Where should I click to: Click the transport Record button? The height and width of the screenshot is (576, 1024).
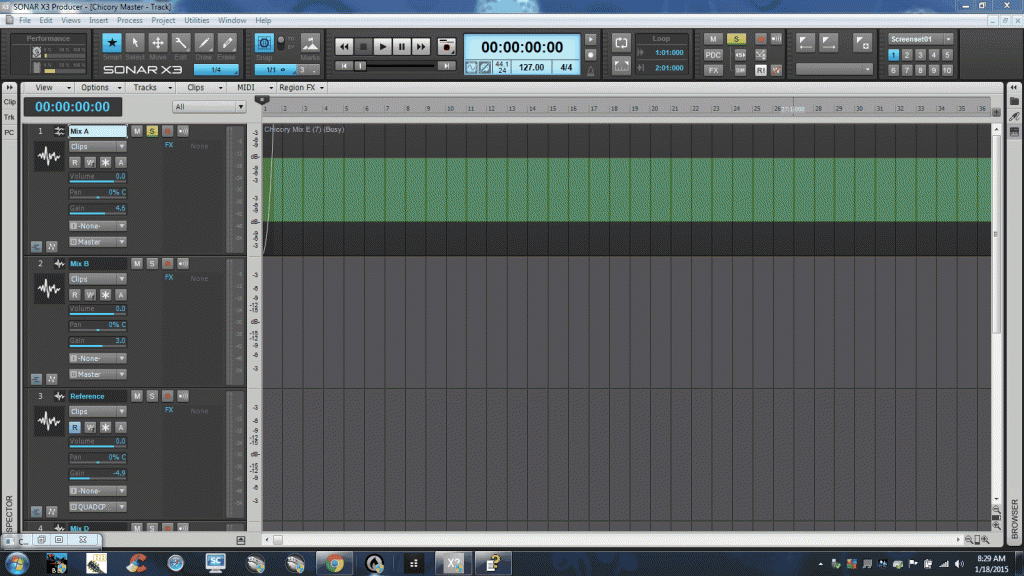click(x=446, y=46)
